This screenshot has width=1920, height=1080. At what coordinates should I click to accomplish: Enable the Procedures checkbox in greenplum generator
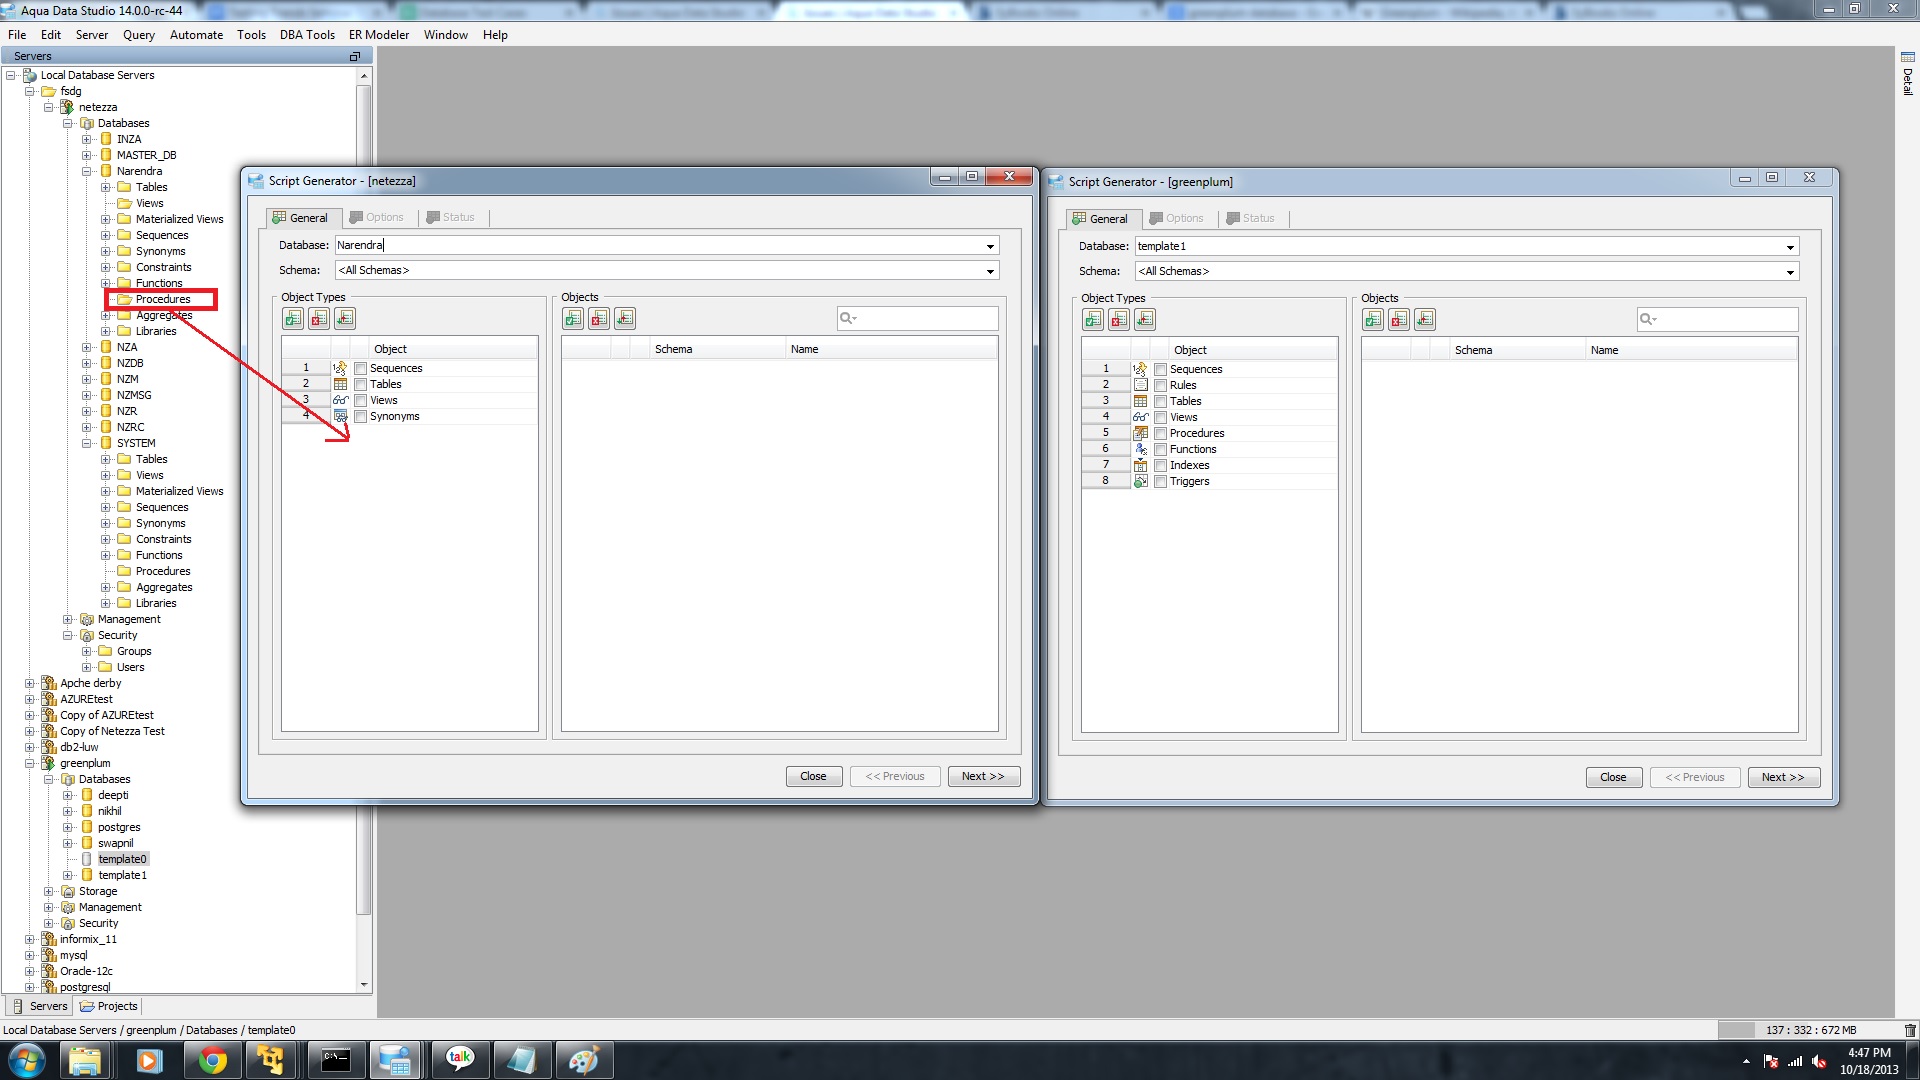click(1161, 433)
